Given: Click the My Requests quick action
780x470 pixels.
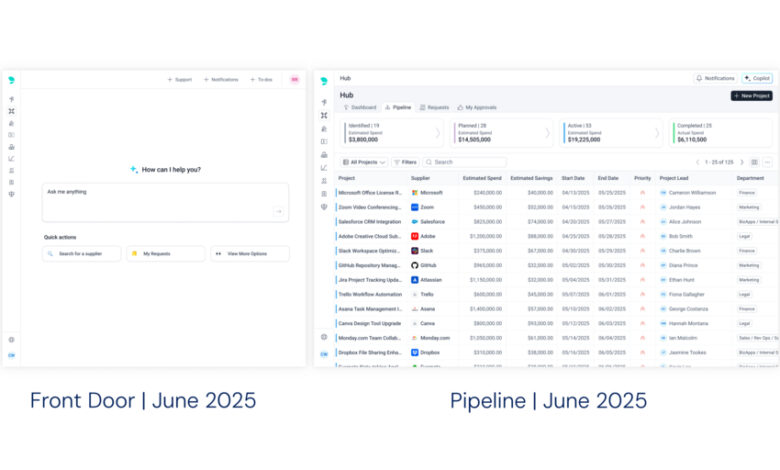Looking at the screenshot, I should [x=165, y=254].
